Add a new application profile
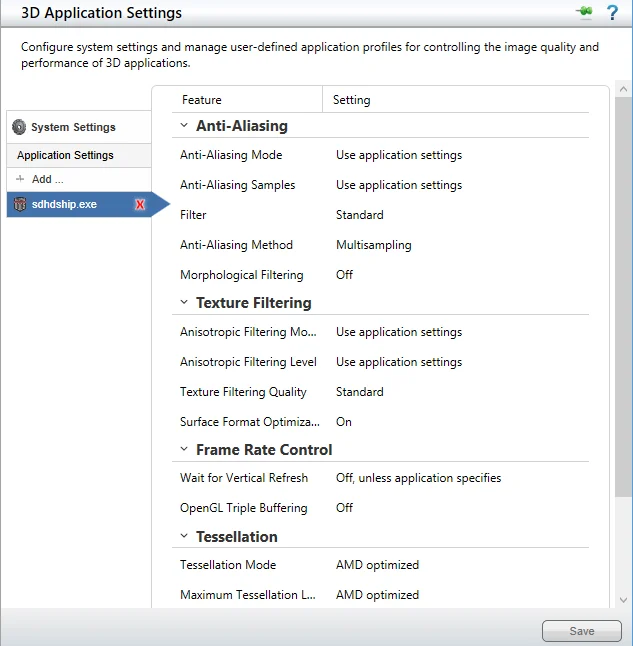 pos(79,179)
